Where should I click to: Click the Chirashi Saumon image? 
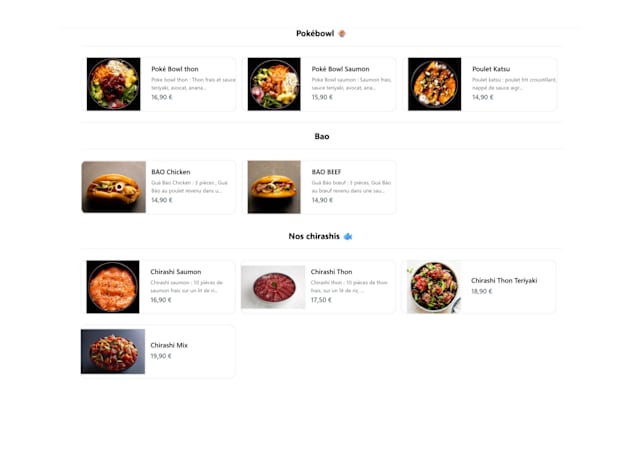(113, 287)
